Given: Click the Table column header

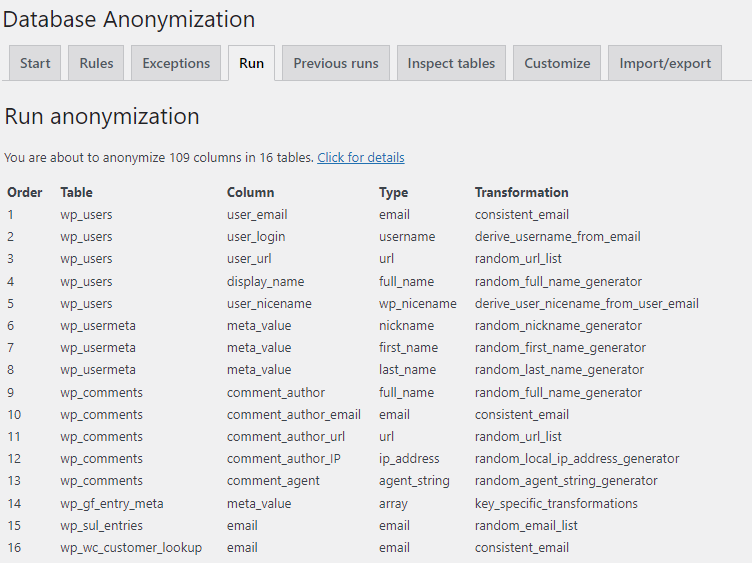Looking at the screenshot, I should point(77,192).
